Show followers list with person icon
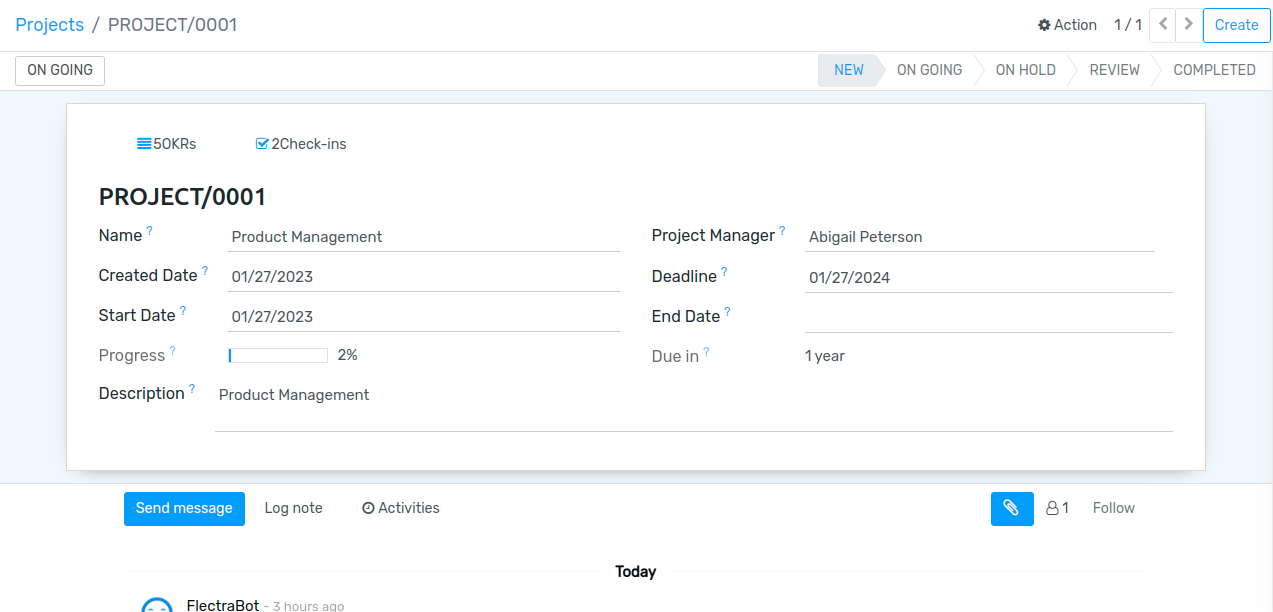Viewport: 1273px width, 612px height. 1057,508
